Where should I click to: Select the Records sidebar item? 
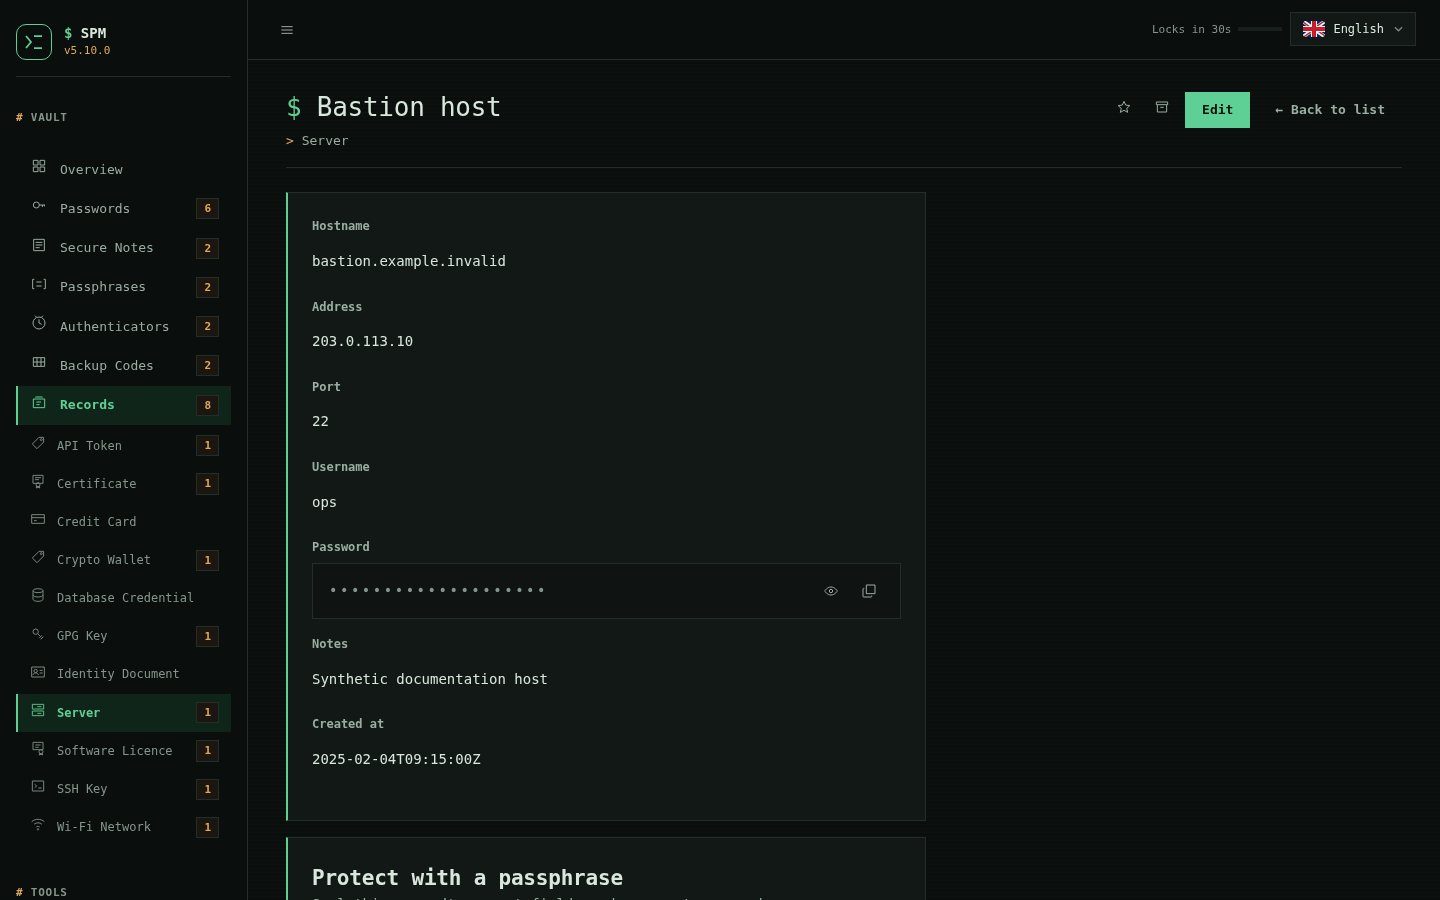(124, 405)
